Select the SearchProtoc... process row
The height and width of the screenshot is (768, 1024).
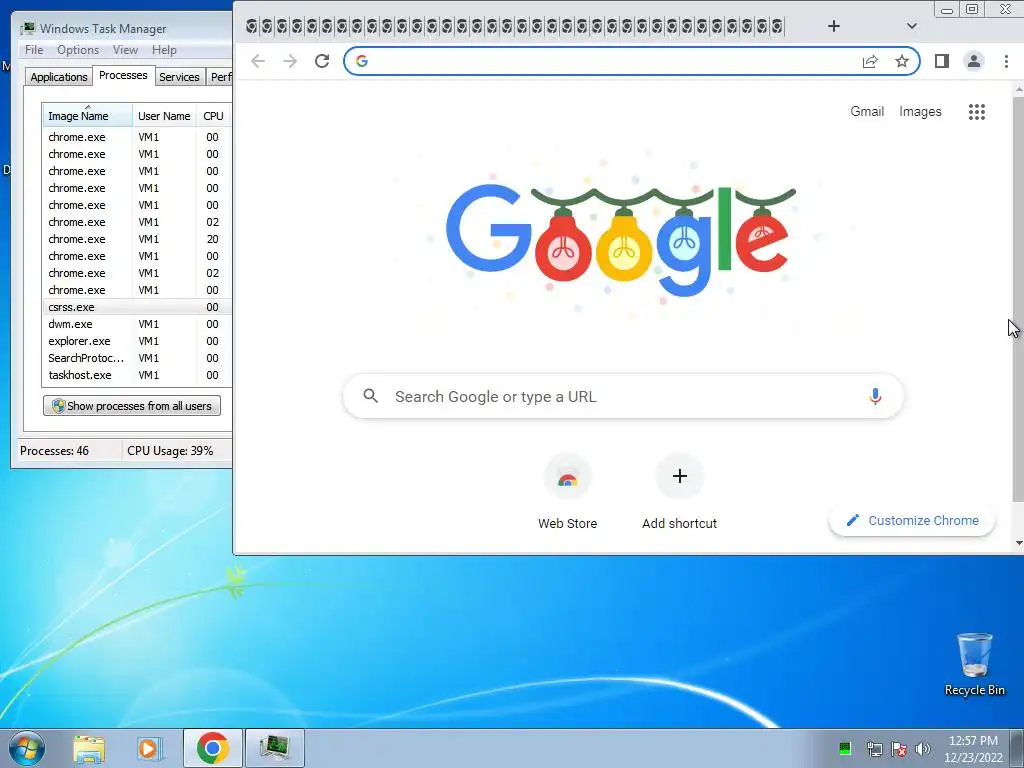pyautogui.click(x=137, y=358)
